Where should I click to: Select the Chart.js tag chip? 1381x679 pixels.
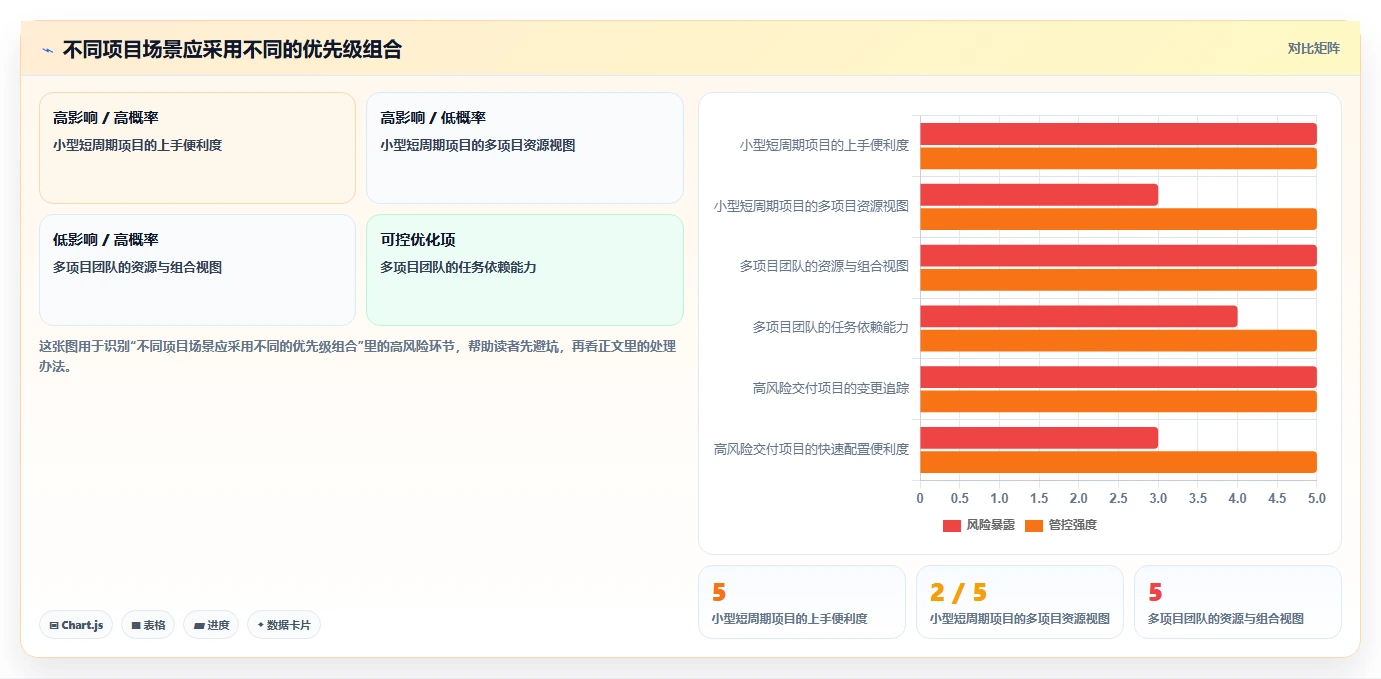[x=76, y=625]
